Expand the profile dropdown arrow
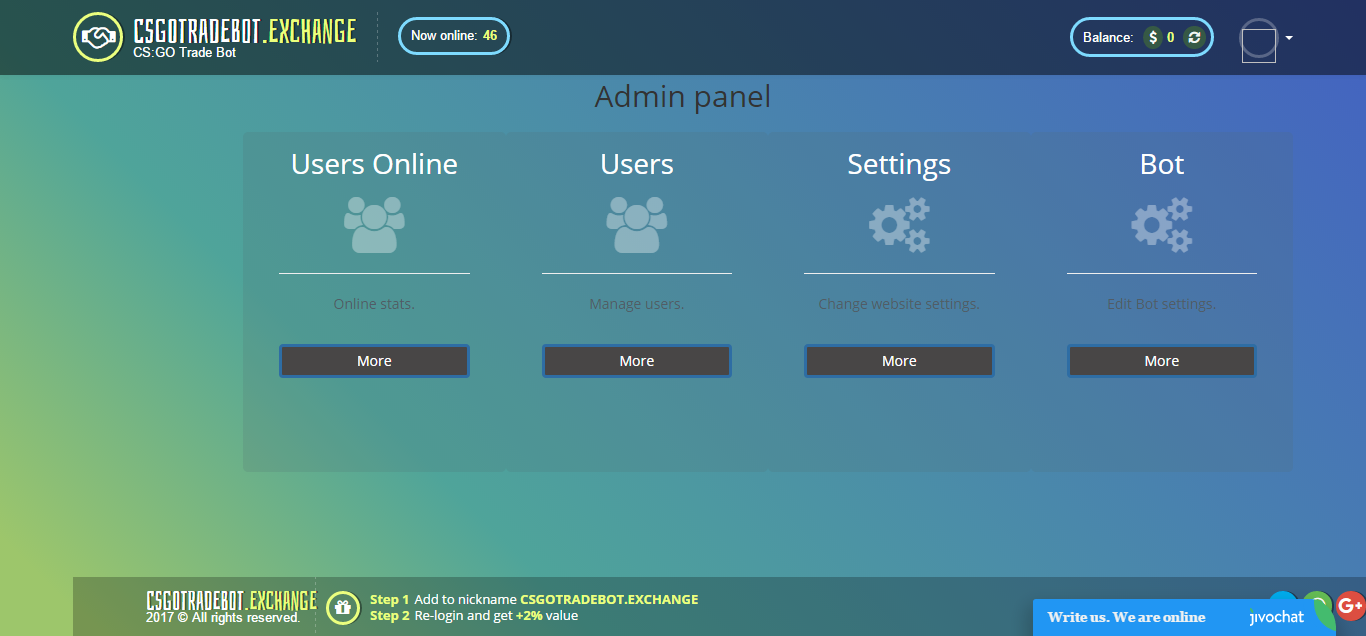Viewport: 1366px width, 636px height. (1289, 38)
